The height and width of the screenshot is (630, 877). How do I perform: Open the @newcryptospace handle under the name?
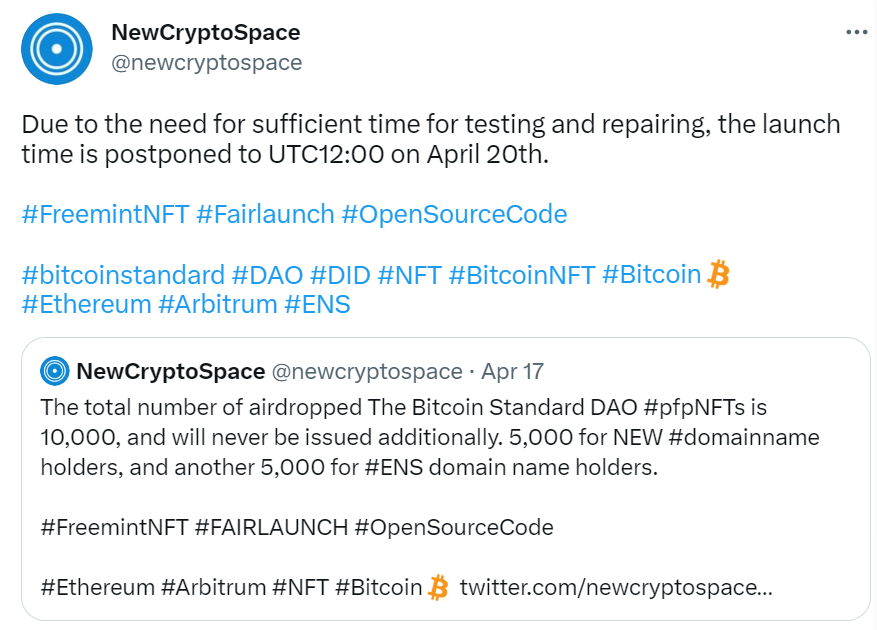(x=206, y=62)
